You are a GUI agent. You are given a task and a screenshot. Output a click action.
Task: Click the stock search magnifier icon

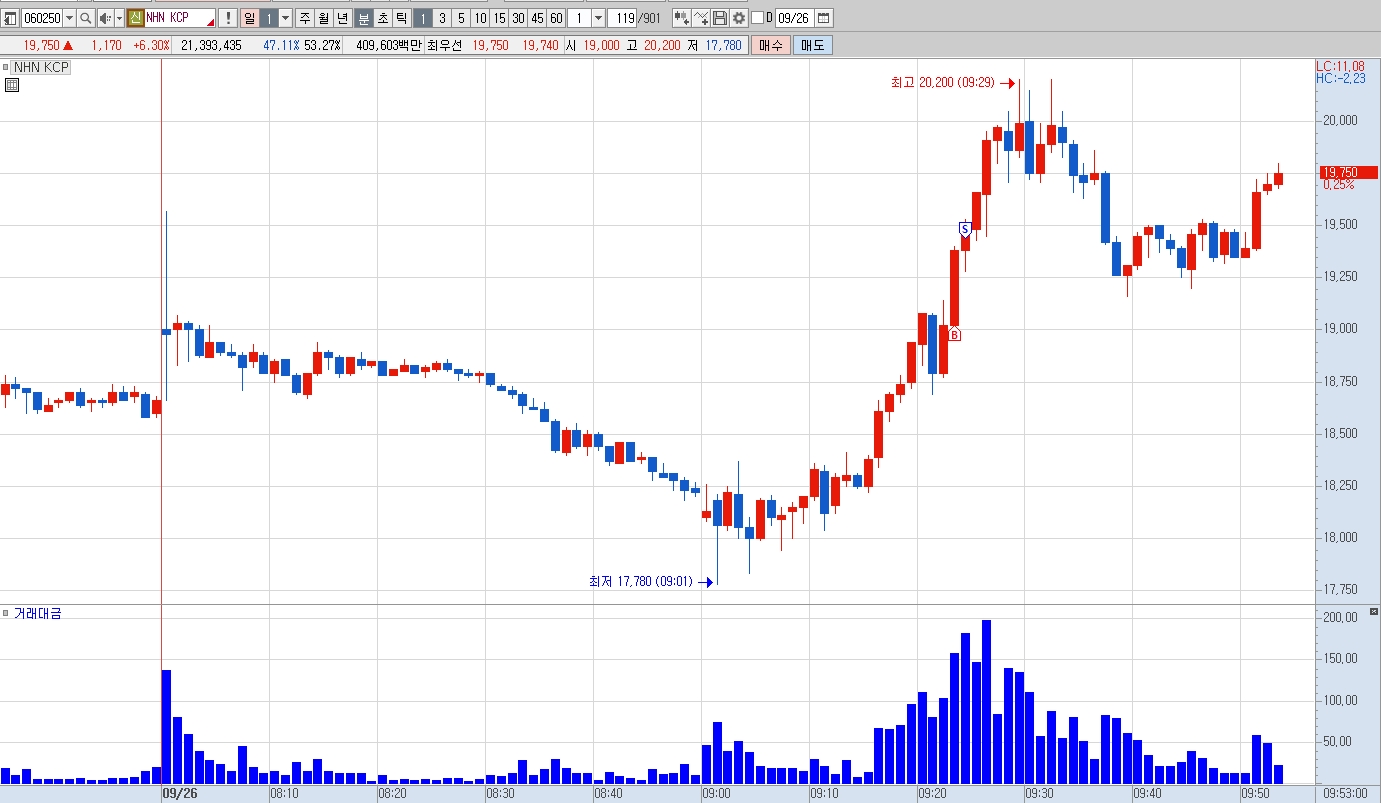pyautogui.click(x=86, y=18)
